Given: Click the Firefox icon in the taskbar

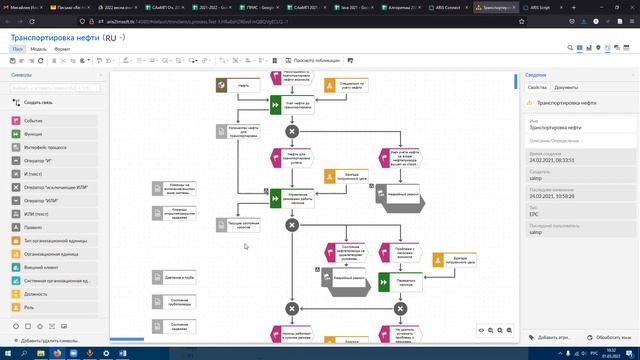Looking at the screenshot, I should [x=57, y=353].
